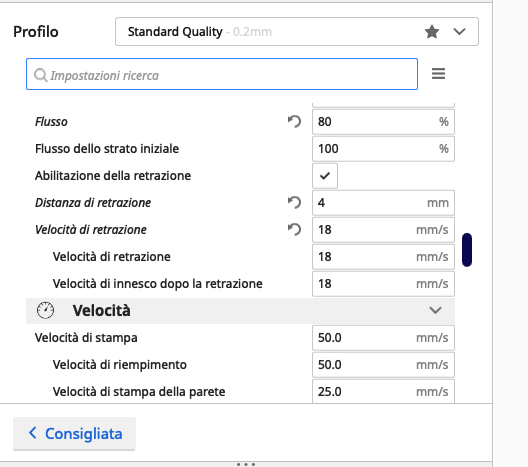The image size is (528, 467).
Task: Edit Velocità di innesco dopo la retrazione value
Action: coord(383,284)
